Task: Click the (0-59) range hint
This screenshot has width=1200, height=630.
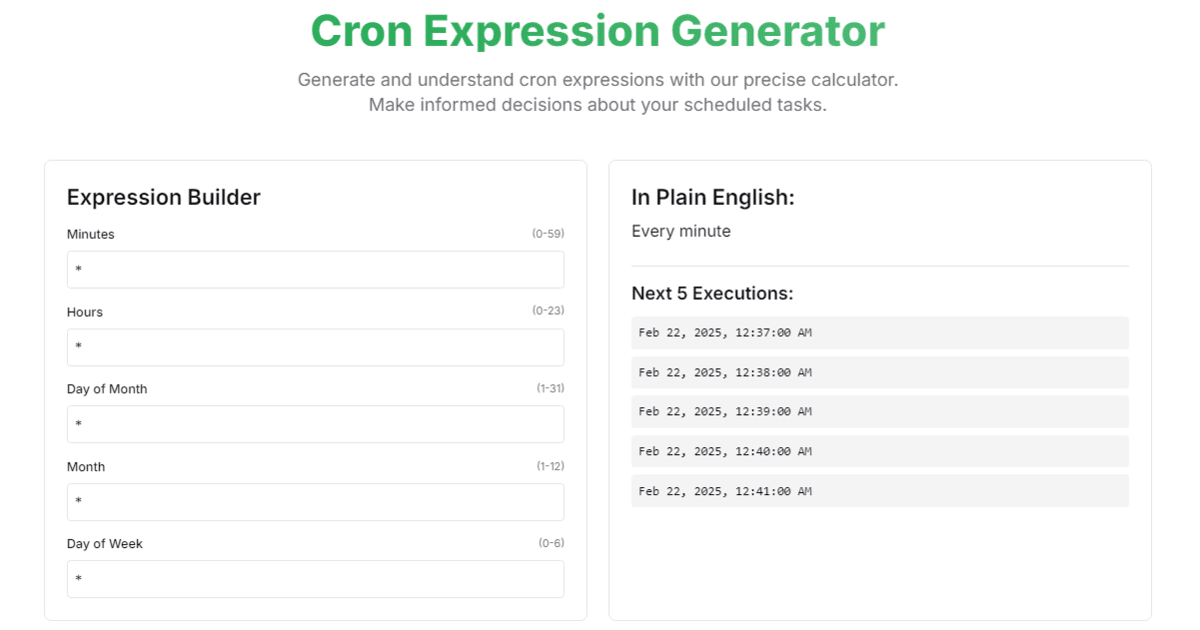Action: (x=548, y=234)
